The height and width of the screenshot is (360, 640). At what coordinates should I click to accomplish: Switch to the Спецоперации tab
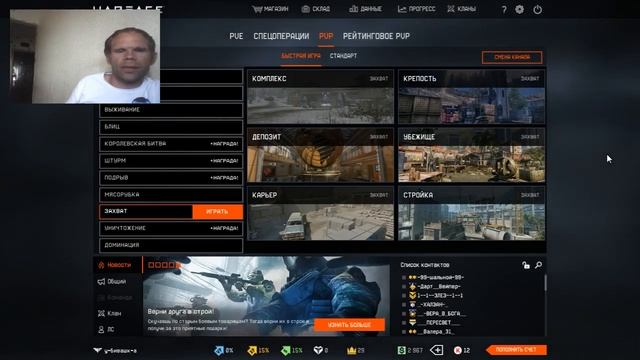click(281, 36)
